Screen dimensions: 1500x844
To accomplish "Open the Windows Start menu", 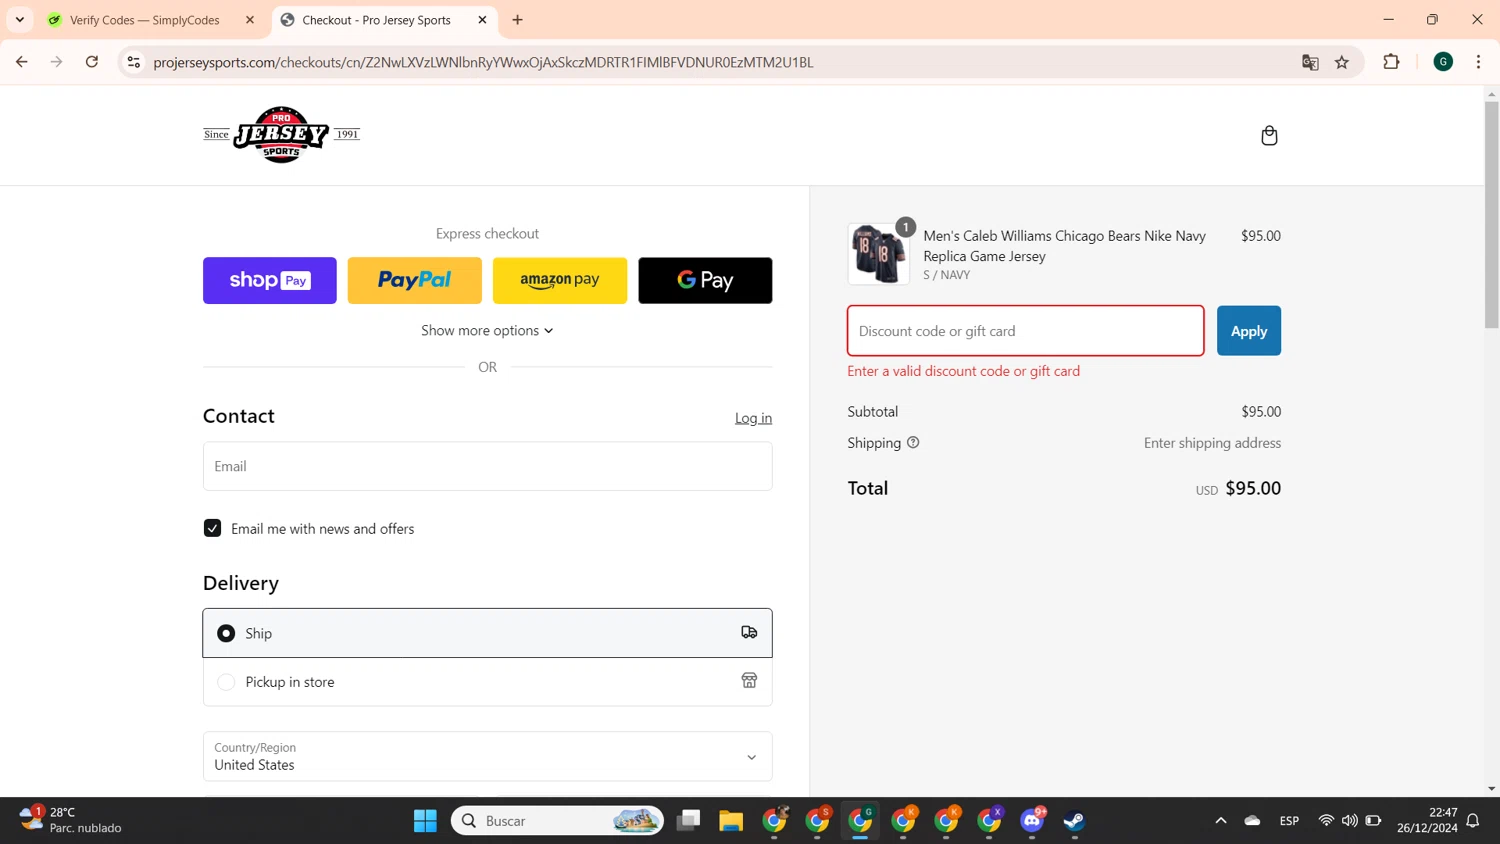I will pyautogui.click(x=425, y=821).
